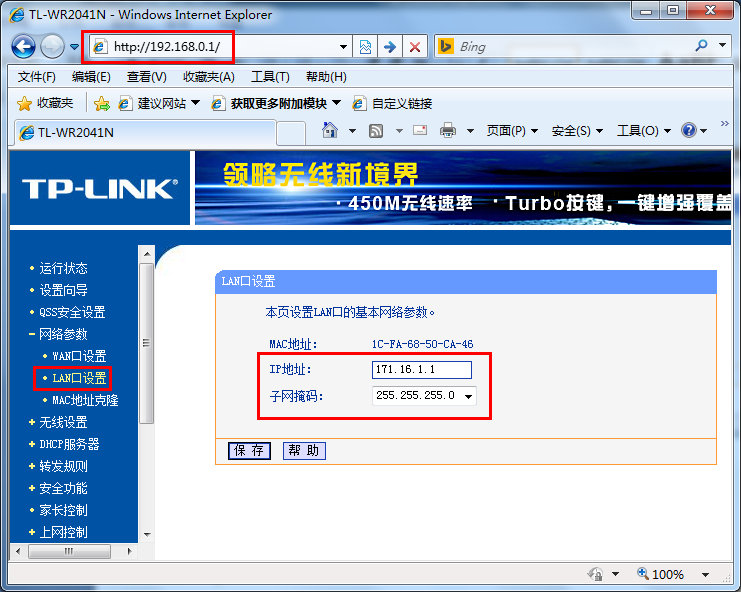The height and width of the screenshot is (592, 741).
Task: Open the 安全(S) command menu
Action: (x=577, y=130)
